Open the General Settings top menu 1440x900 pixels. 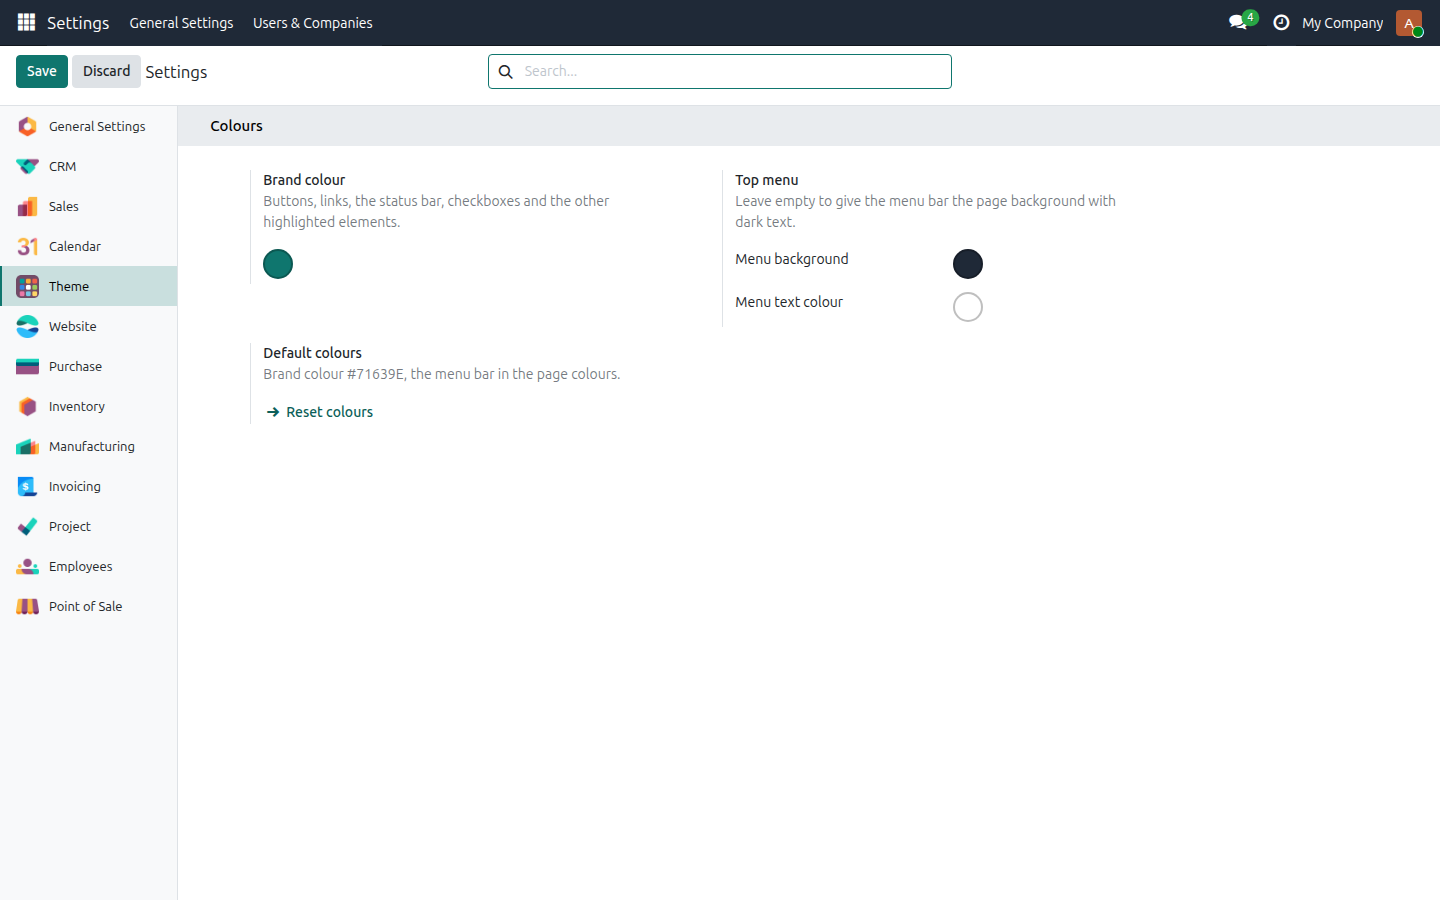pos(181,23)
